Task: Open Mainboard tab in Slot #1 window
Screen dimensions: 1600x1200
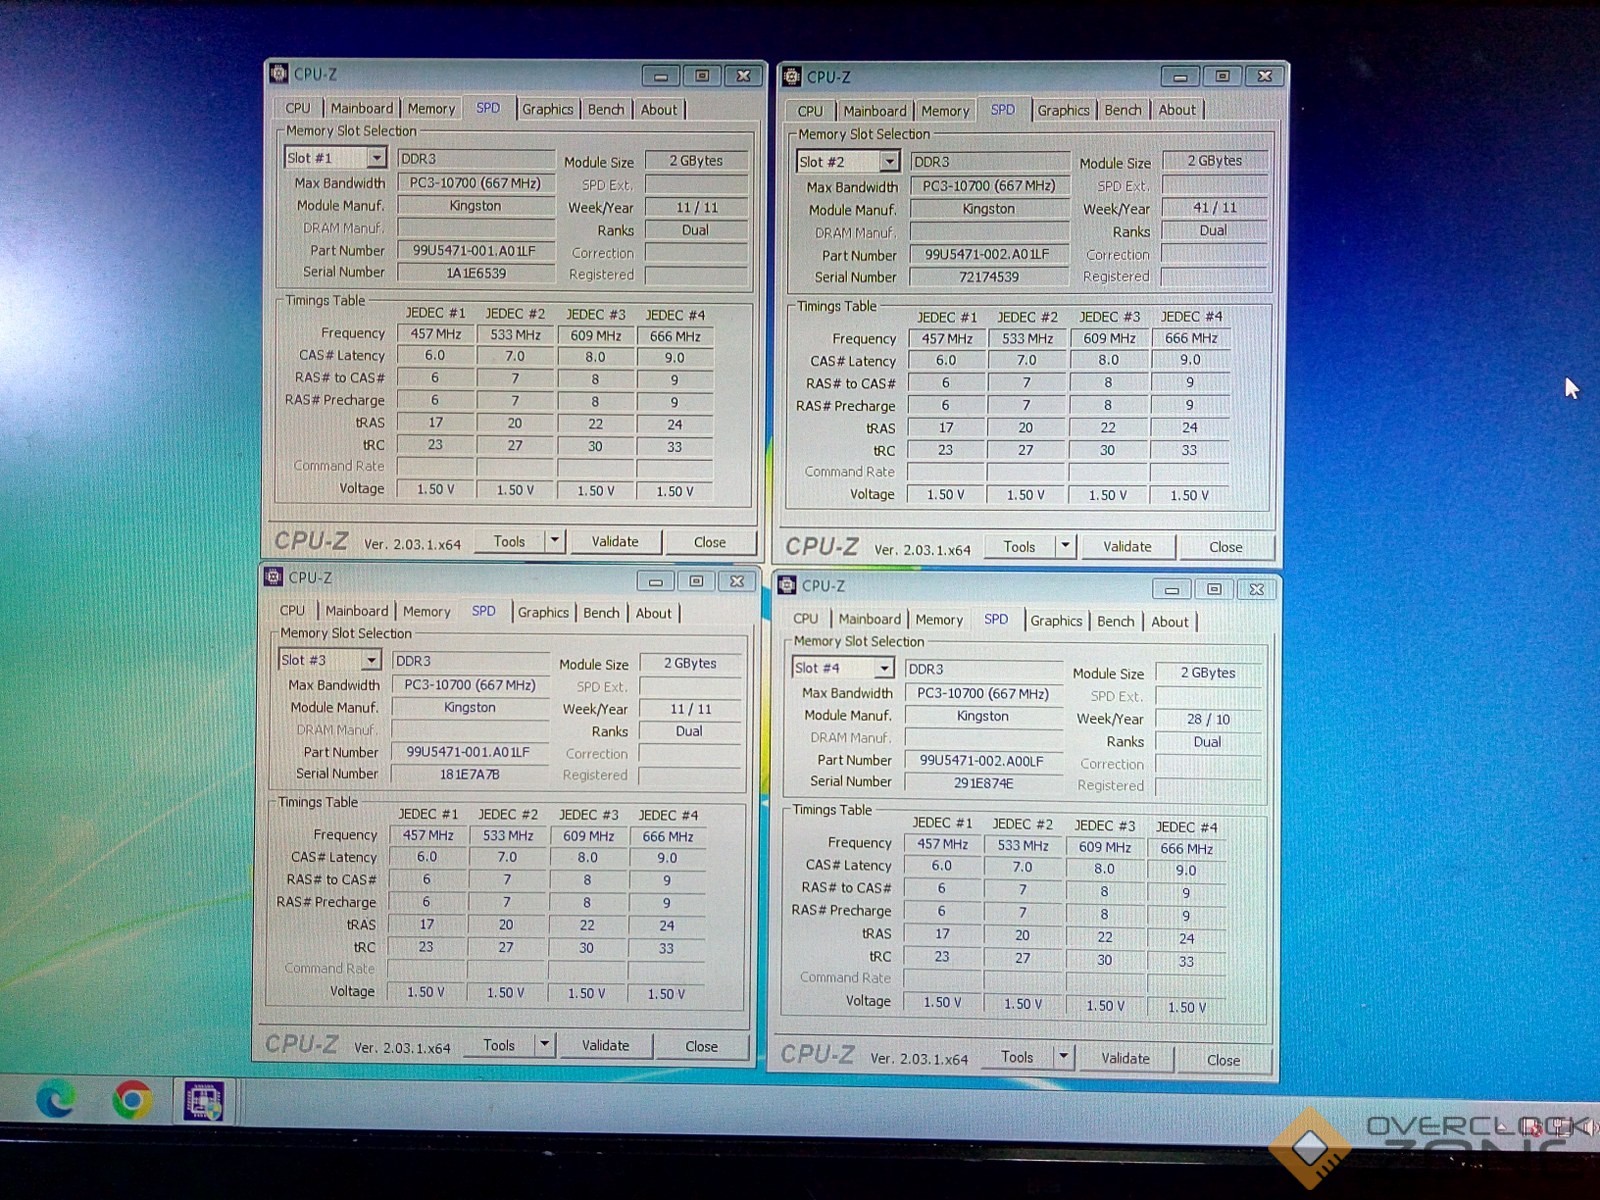Action: [362, 108]
